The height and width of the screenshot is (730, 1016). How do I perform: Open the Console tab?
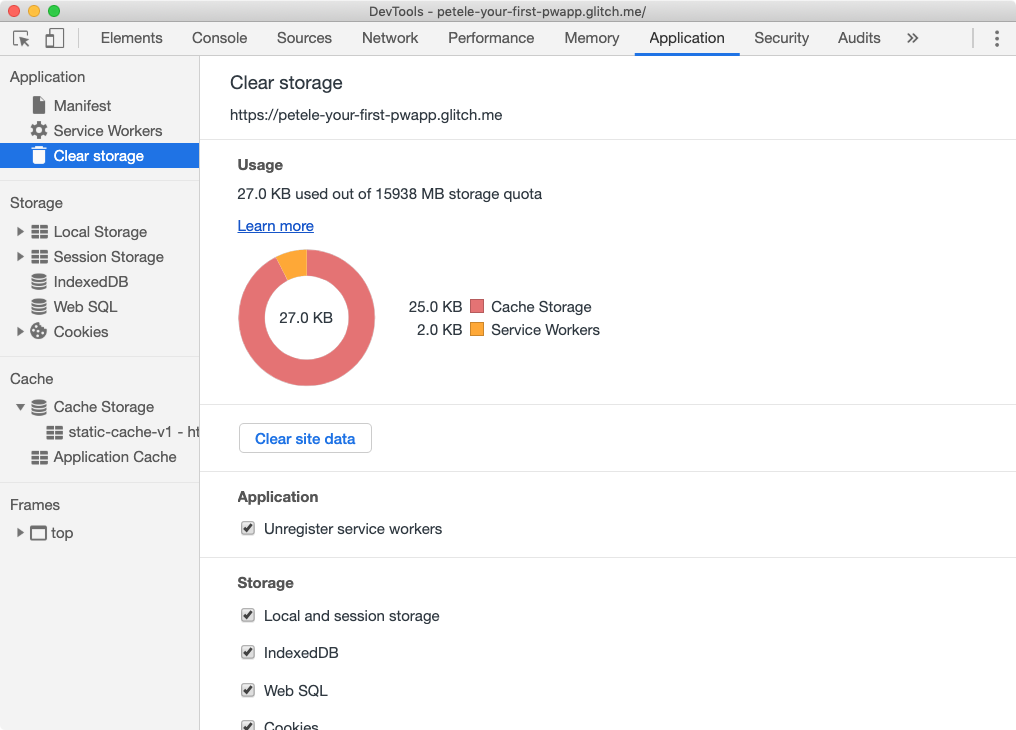219,38
